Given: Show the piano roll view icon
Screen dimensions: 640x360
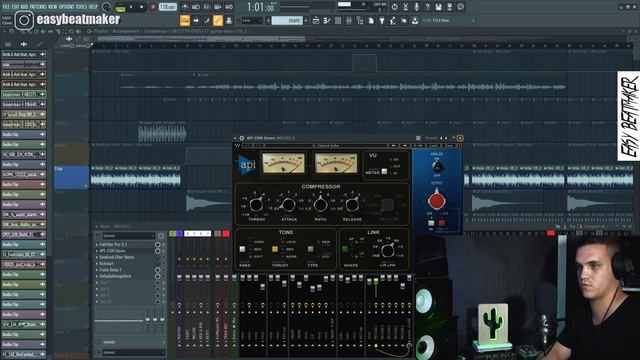Looking at the screenshot, I should (x=327, y=20).
